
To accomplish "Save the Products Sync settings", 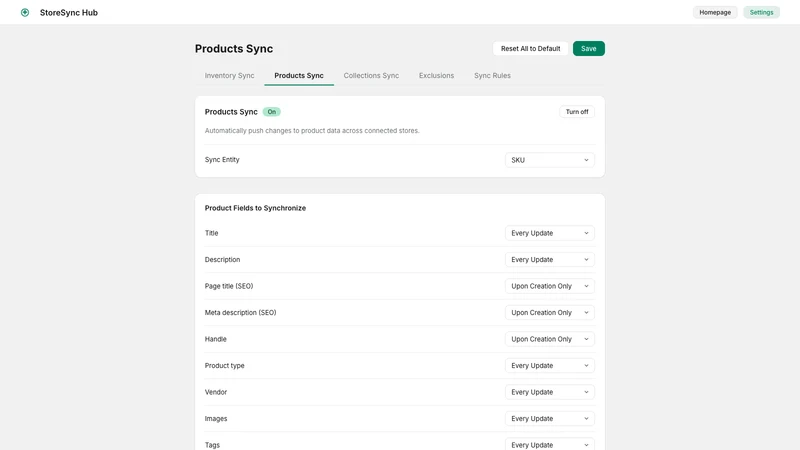I will (x=588, y=48).
